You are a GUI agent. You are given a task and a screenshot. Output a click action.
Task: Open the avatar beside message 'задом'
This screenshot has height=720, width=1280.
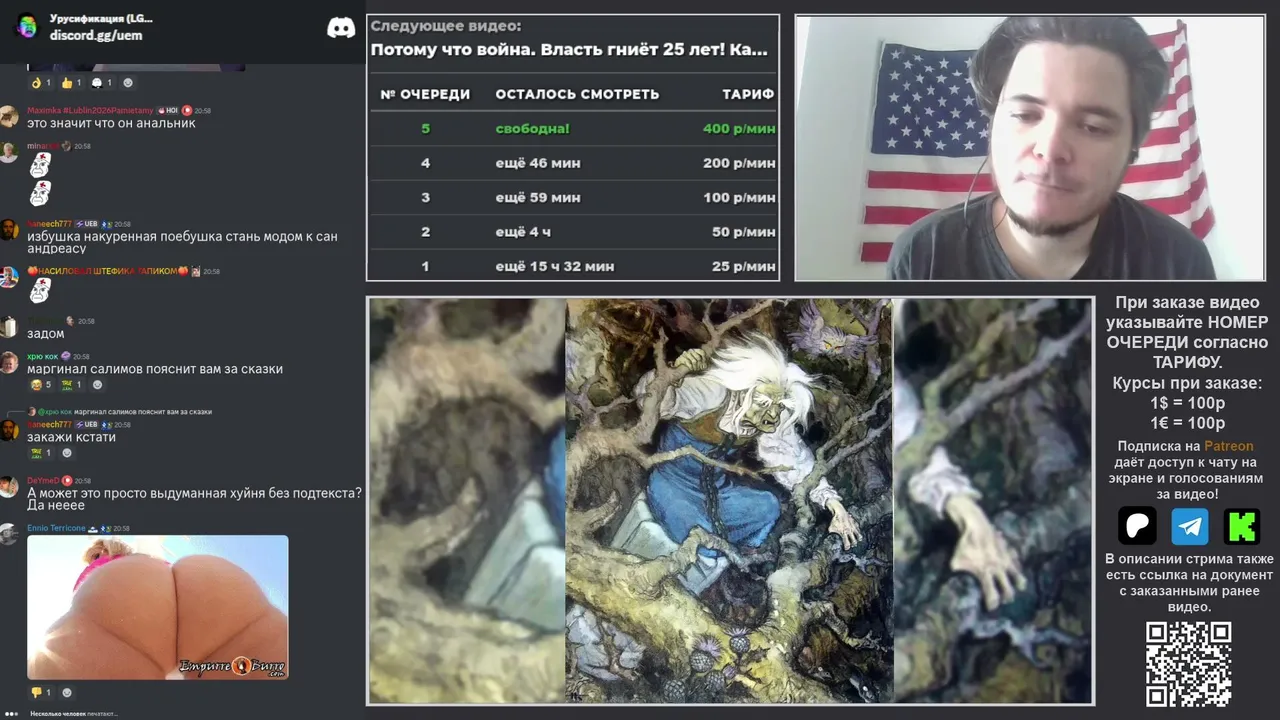click(9, 327)
